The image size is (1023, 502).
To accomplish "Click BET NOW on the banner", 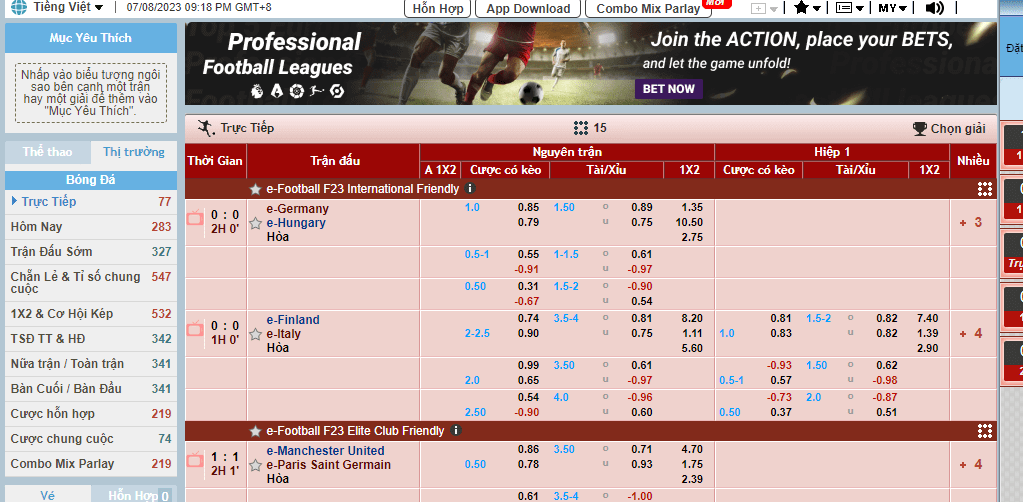I will pyautogui.click(x=669, y=89).
